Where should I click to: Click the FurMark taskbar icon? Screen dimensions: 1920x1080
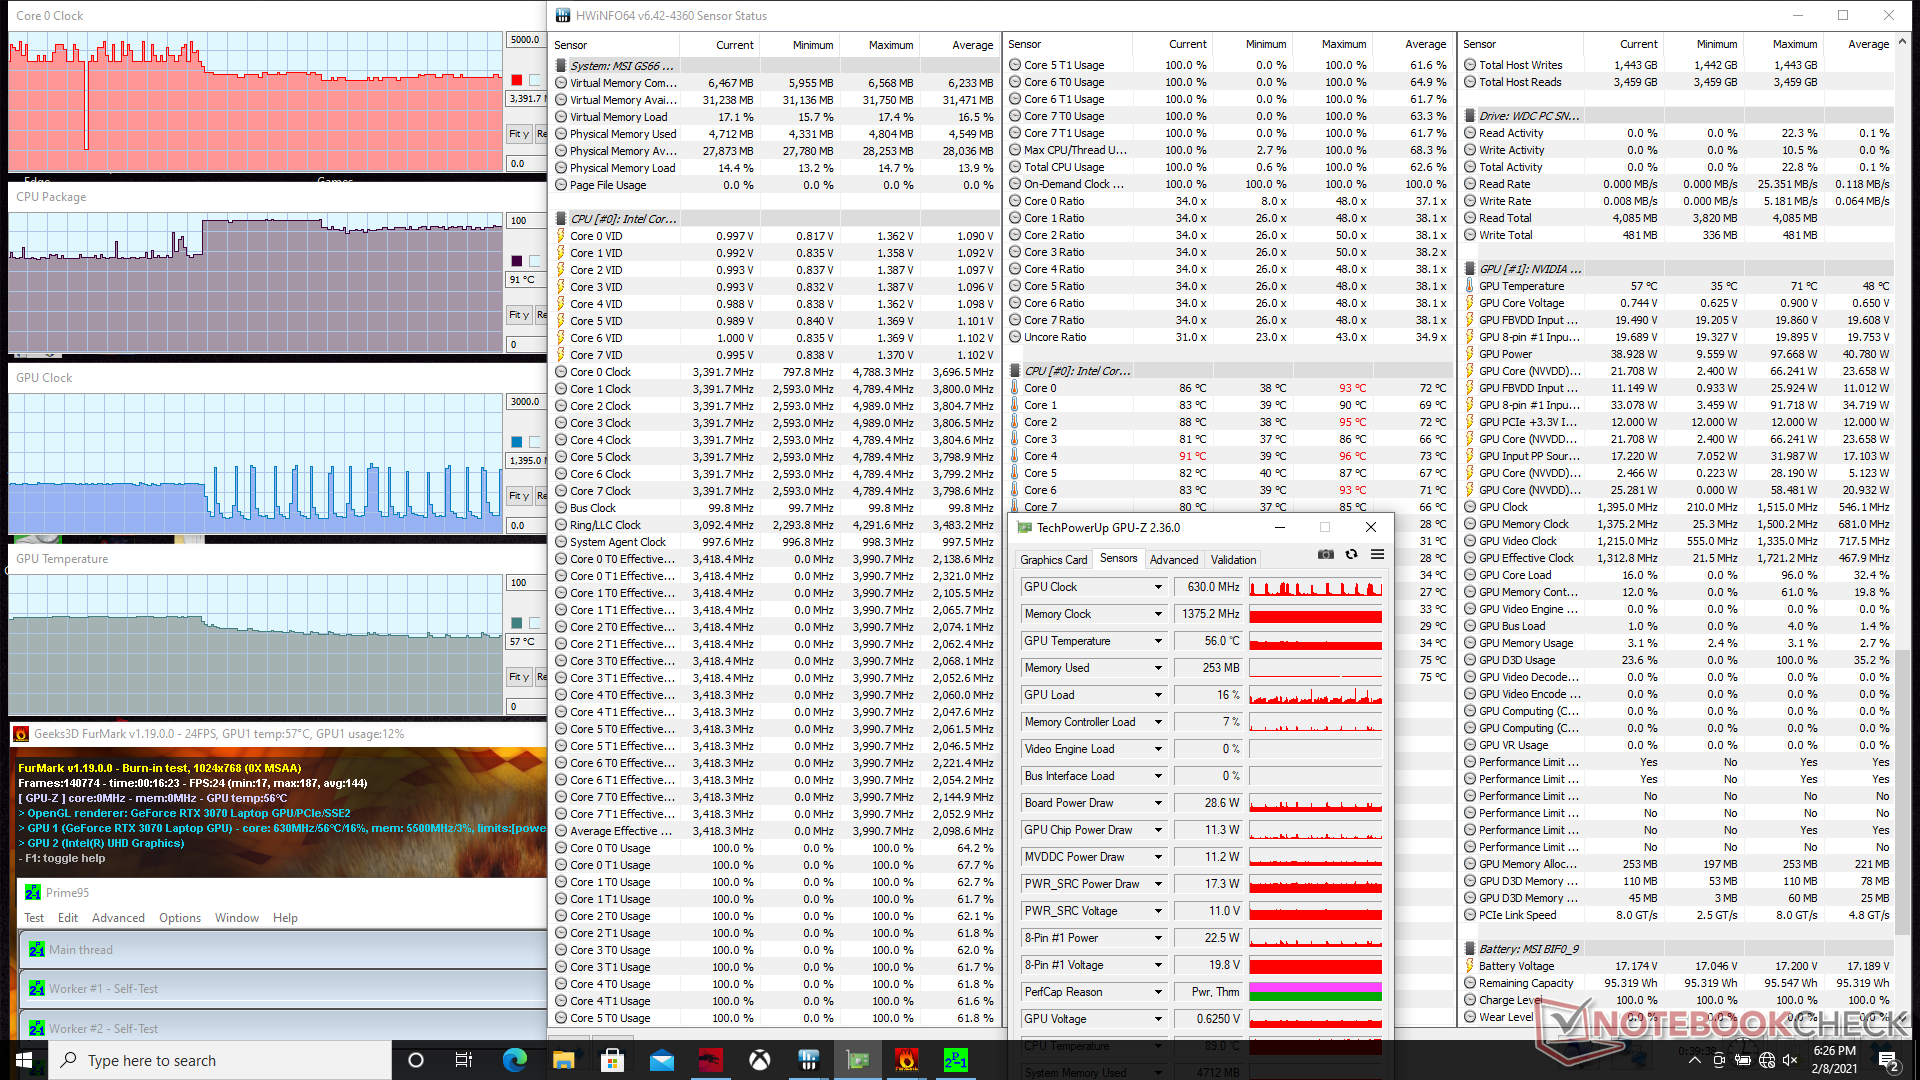(x=907, y=1060)
